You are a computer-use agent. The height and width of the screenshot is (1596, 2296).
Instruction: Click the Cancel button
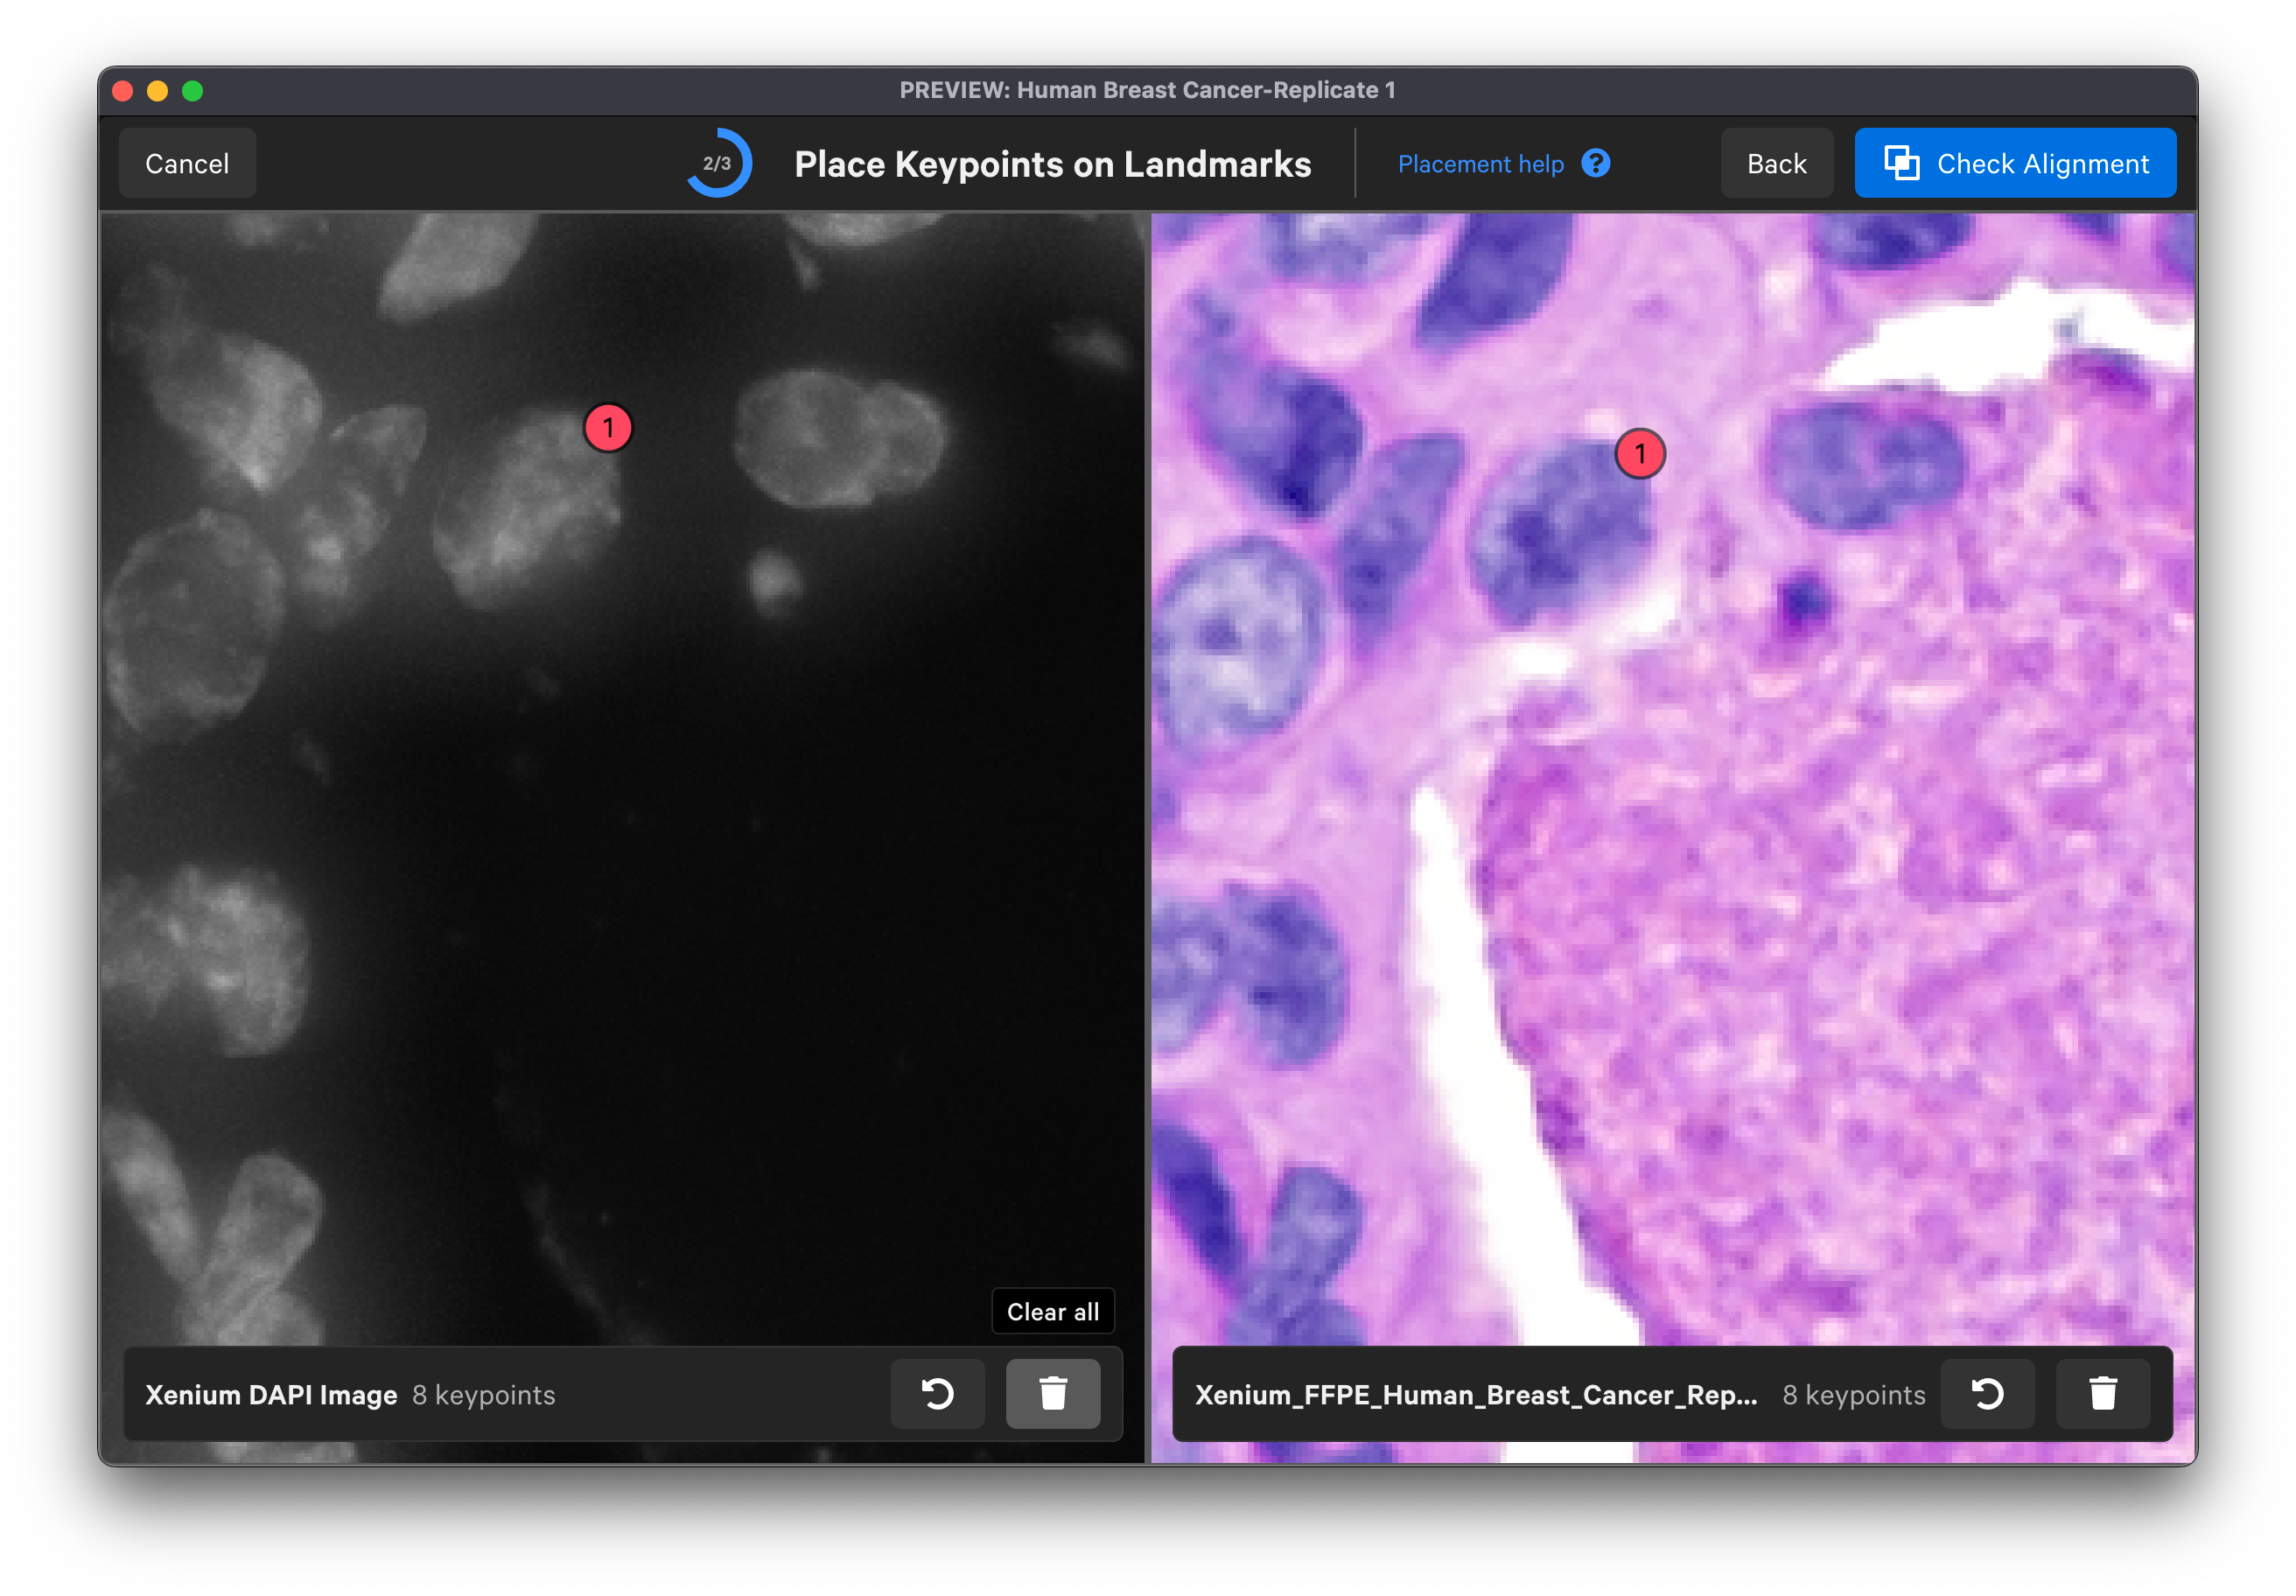[x=187, y=163]
